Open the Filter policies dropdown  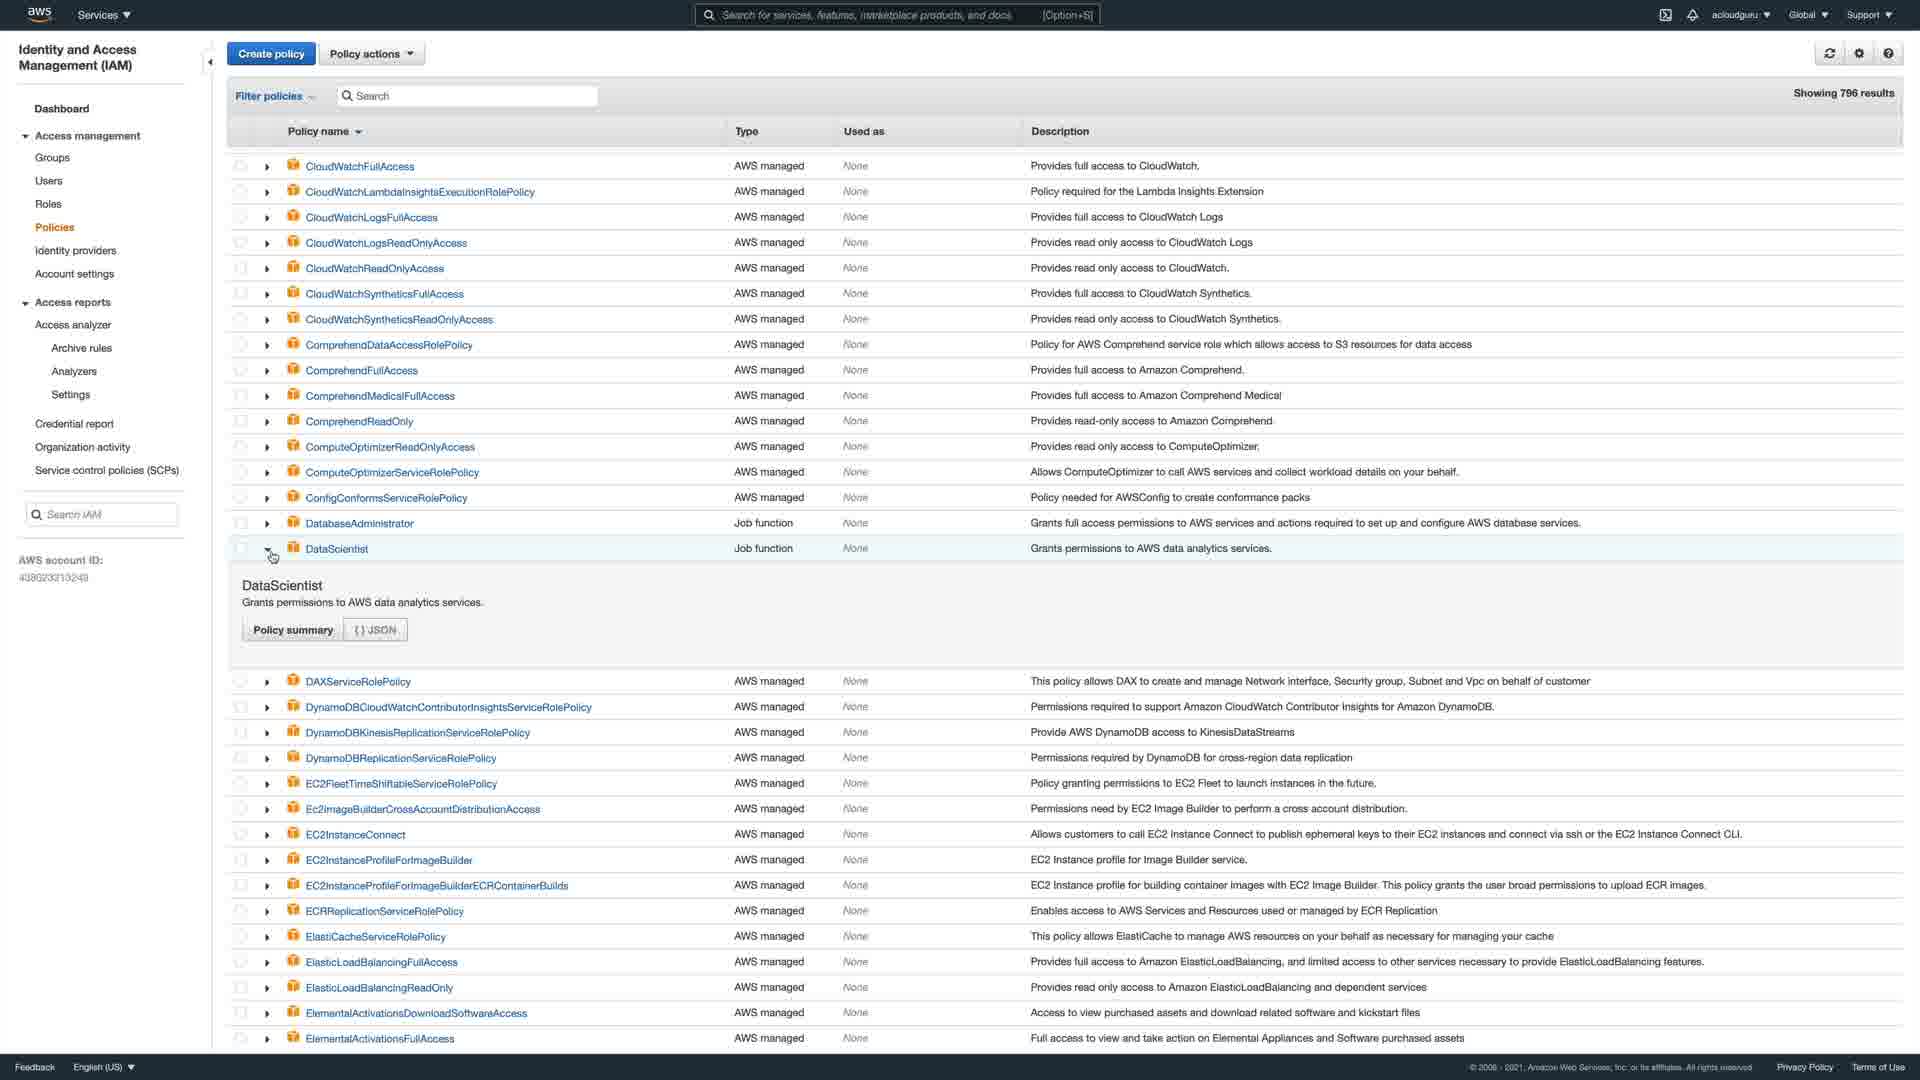[x=274, y=96]
